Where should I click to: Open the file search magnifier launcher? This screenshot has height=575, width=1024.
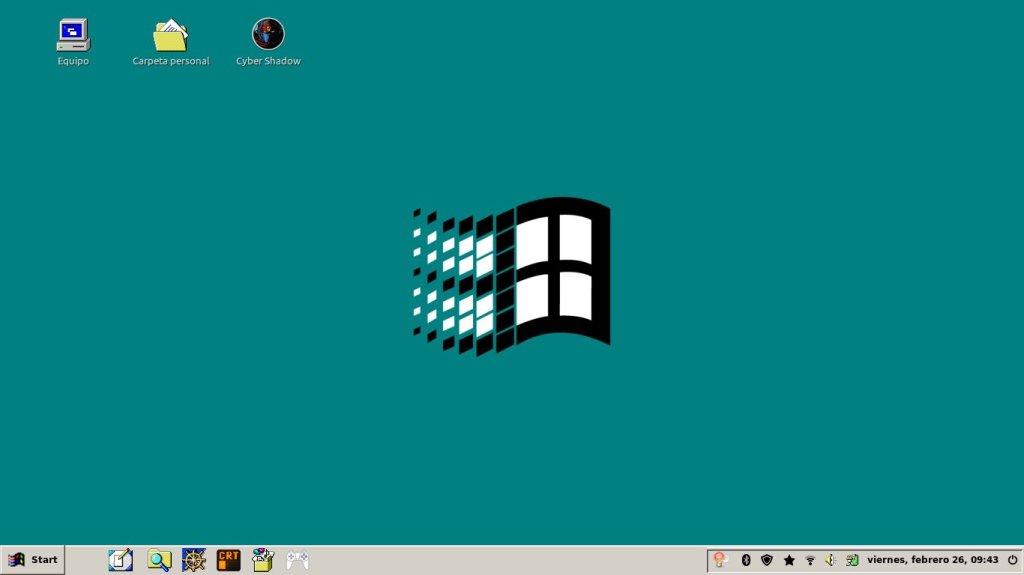[x=159, y=560]
